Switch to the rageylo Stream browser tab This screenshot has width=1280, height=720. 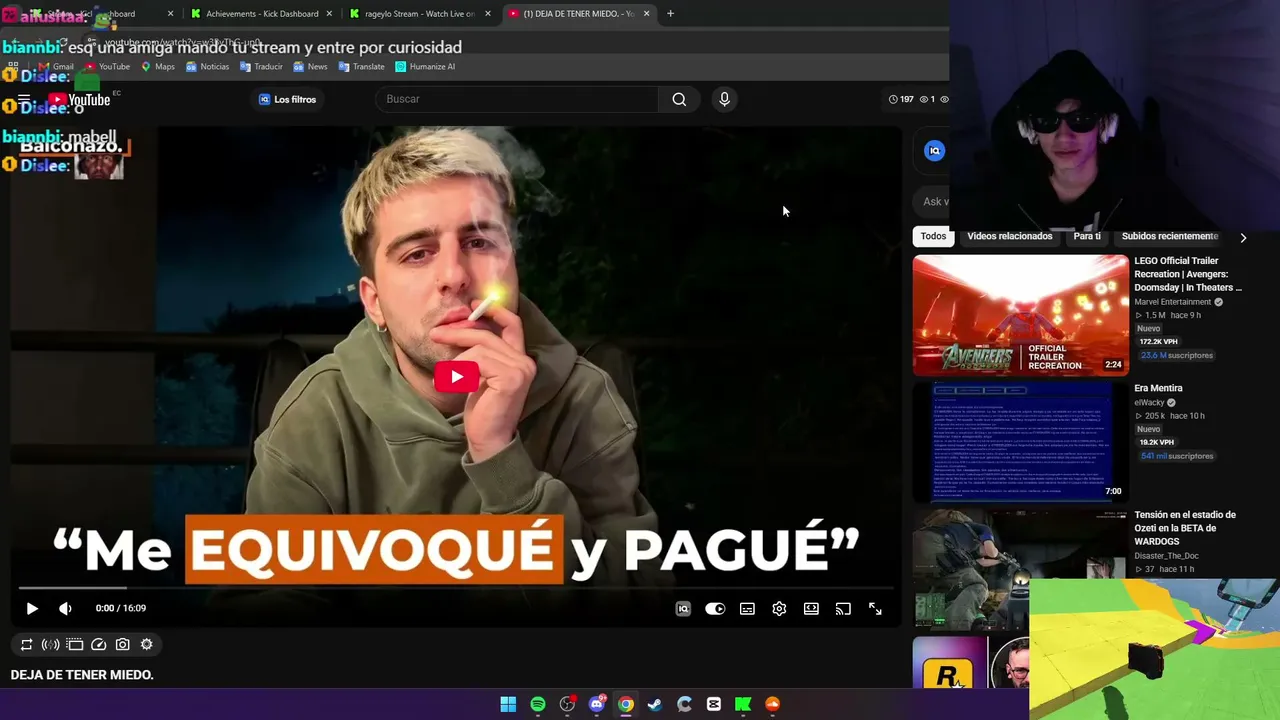pyautogui.click(x=419, y=14)
